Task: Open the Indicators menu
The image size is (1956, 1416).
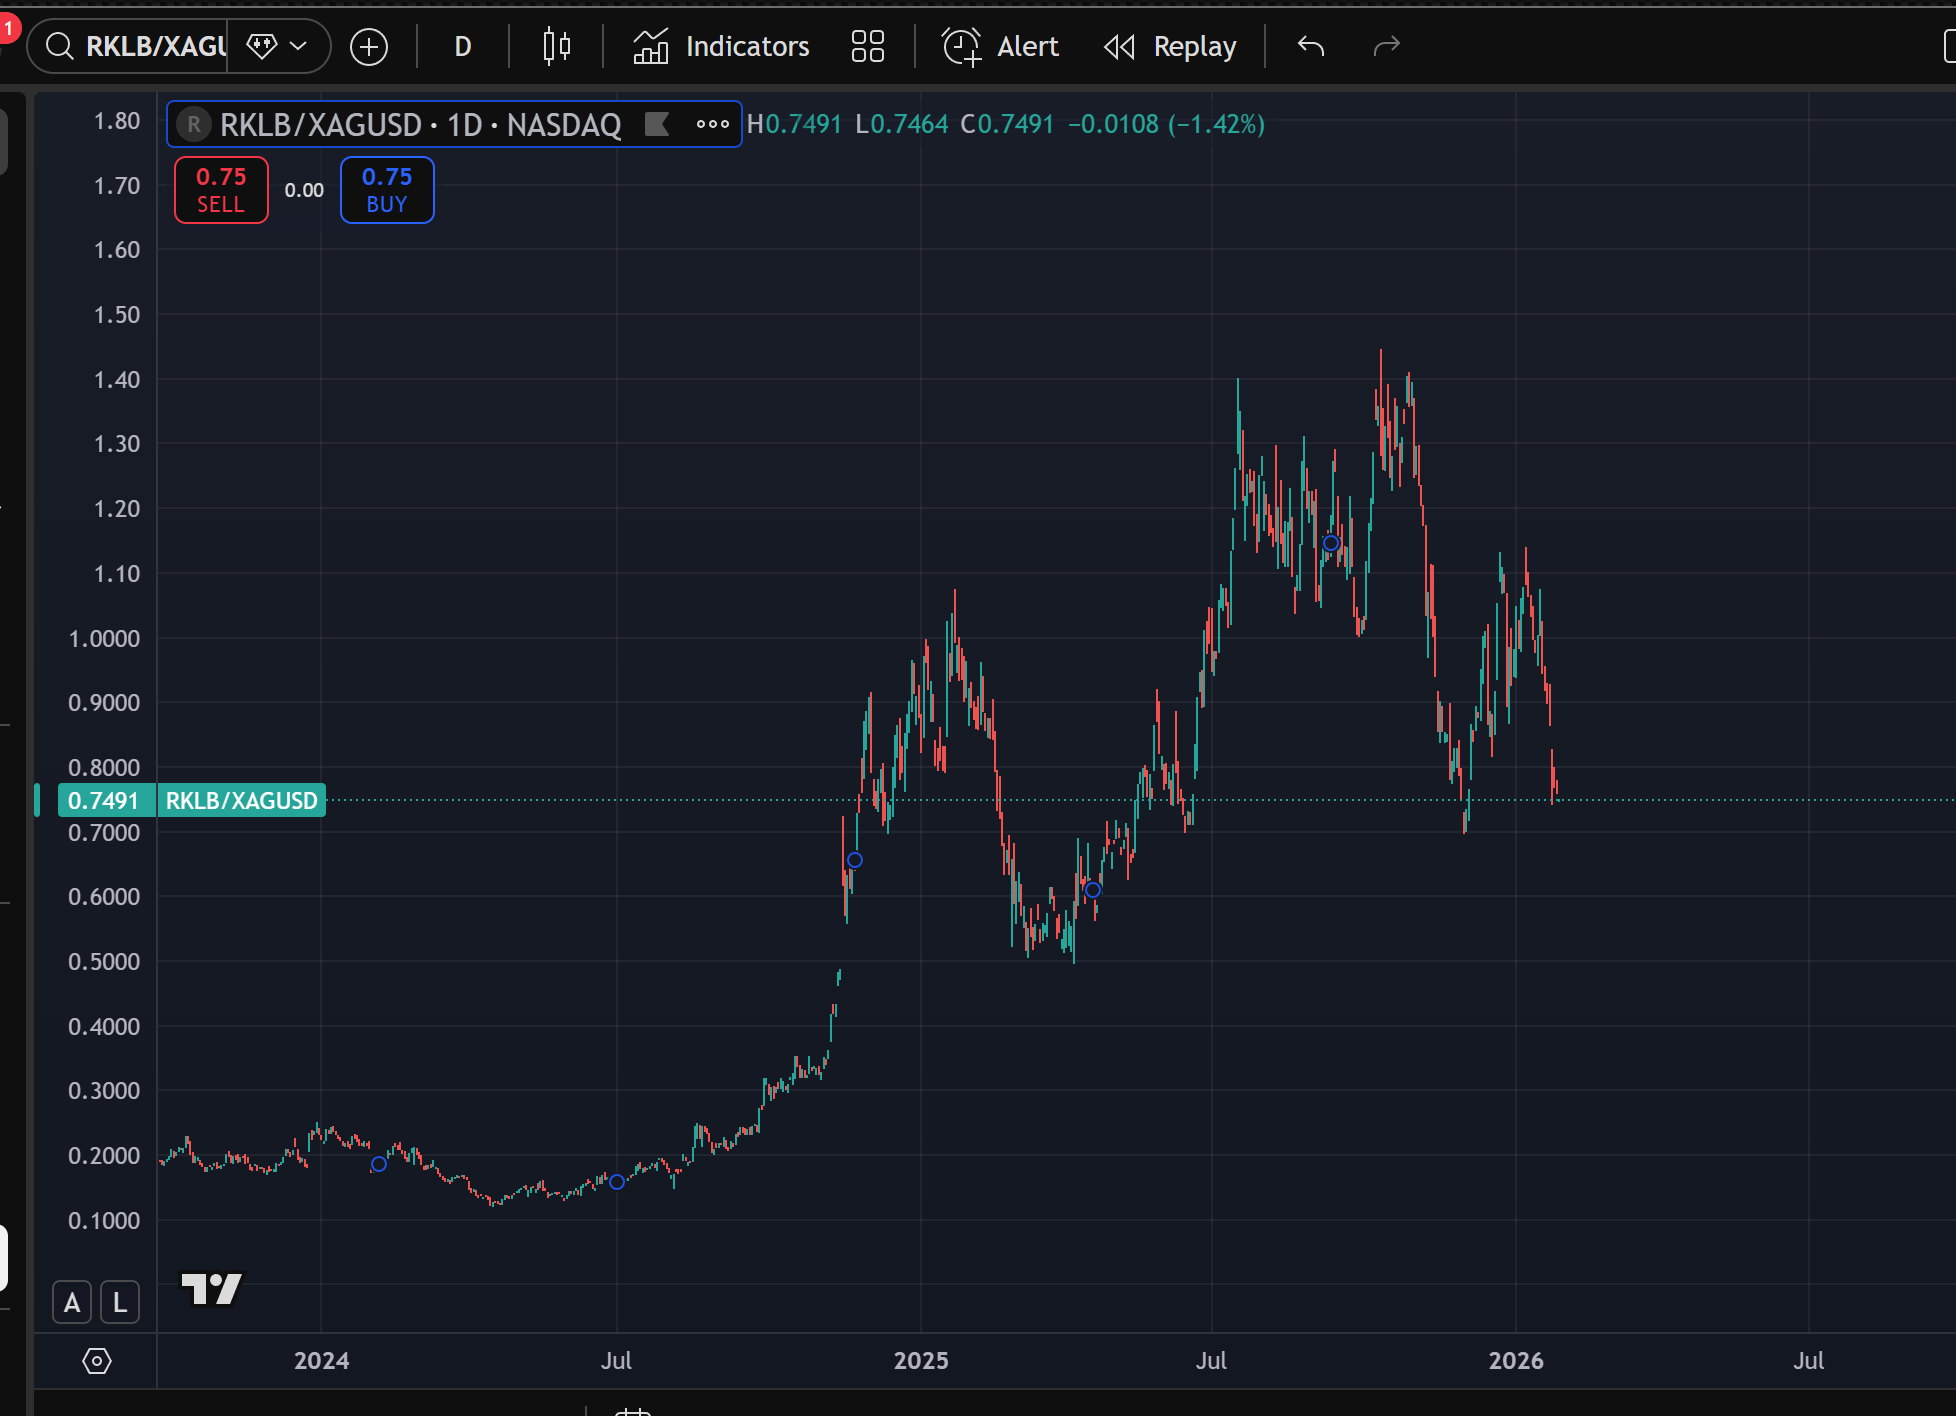Action: [722, 46]
